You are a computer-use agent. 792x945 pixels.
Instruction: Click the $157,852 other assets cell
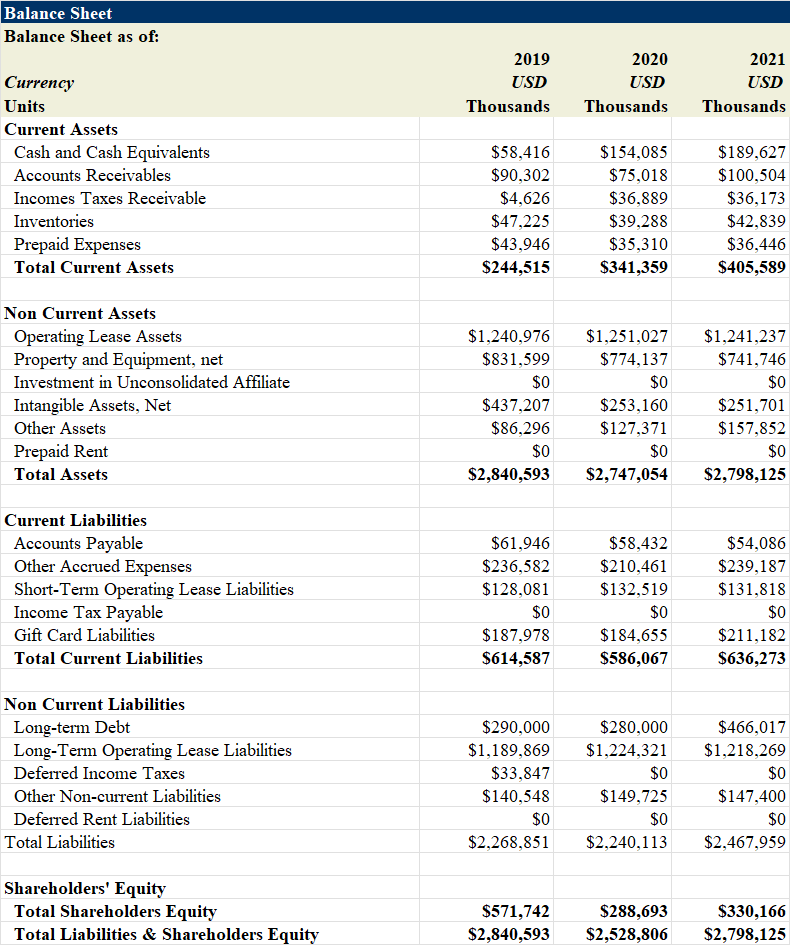click(752, 428)
